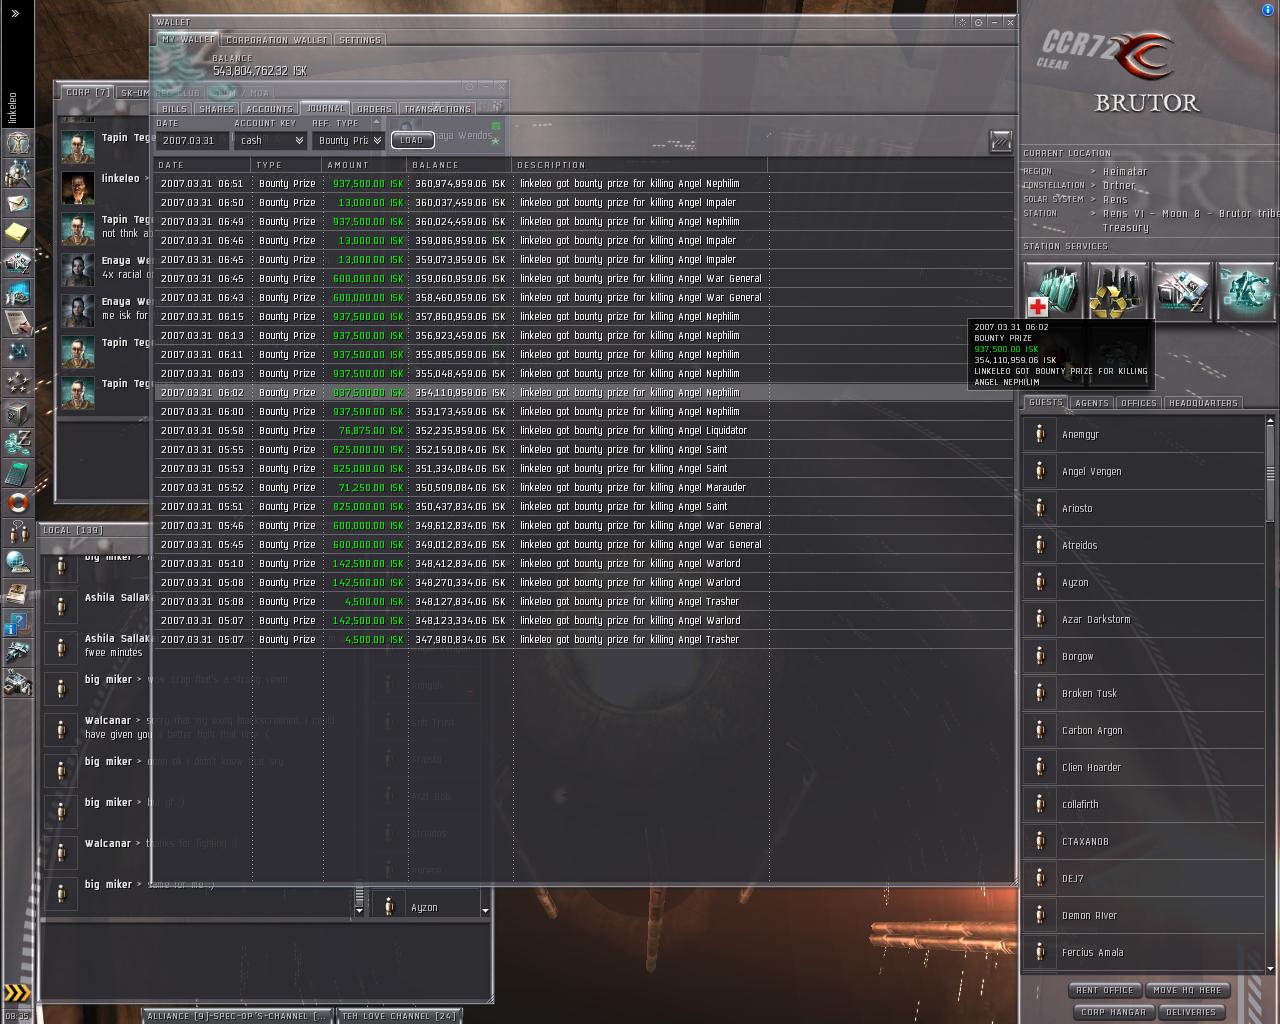This screenshot has height=1024, width=1280.
Task: Expand the sidebar with the double-chevron icon
Action: (16, 14)
